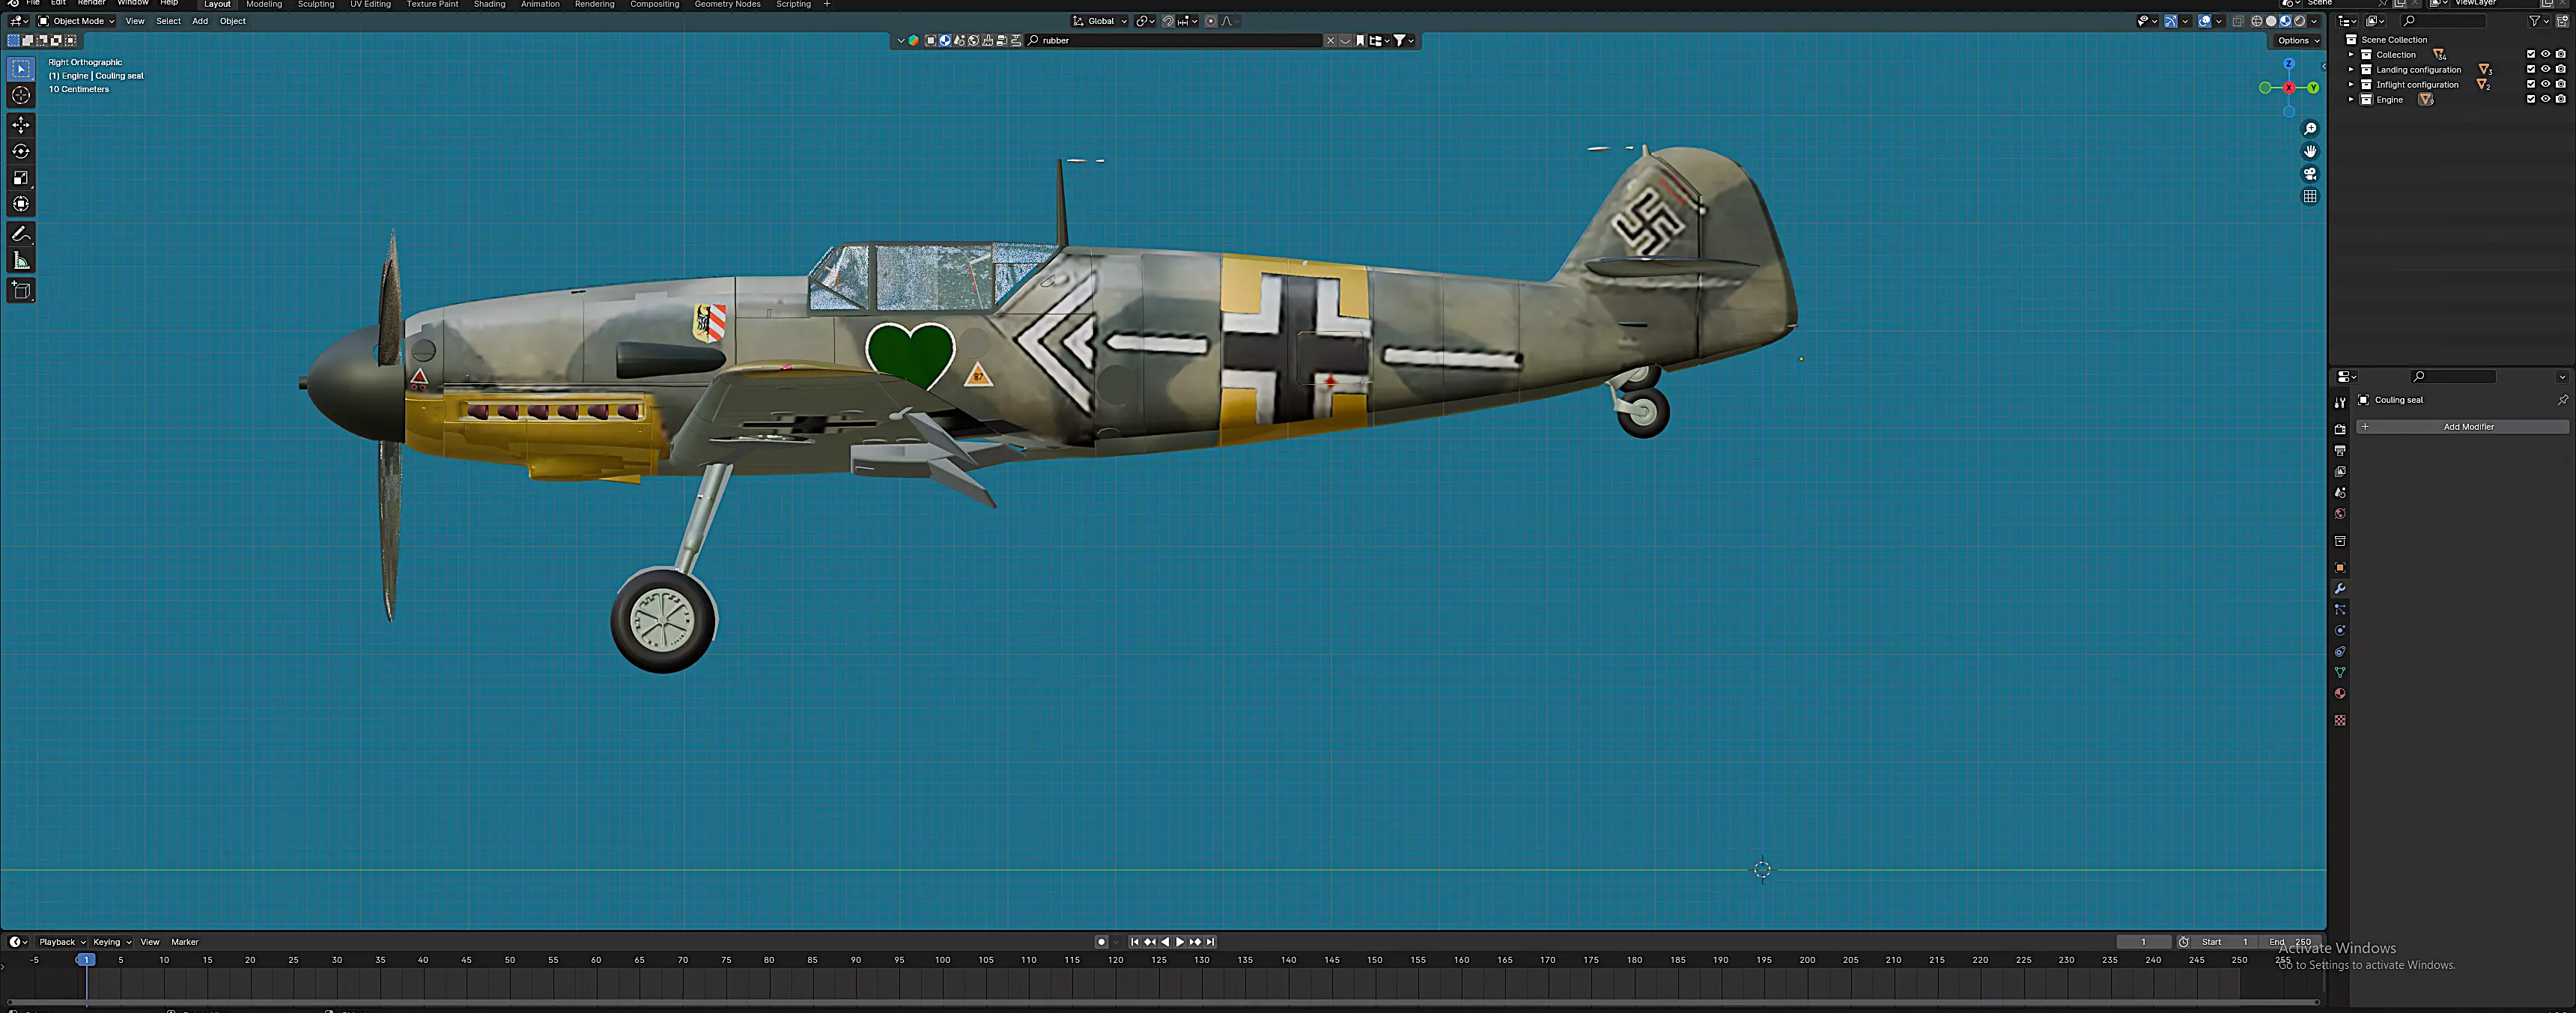The width and height of the screenshot is (2576, 1013).
Task: Expand the Inflight configuration collection
Action: tap(2351, 84)
